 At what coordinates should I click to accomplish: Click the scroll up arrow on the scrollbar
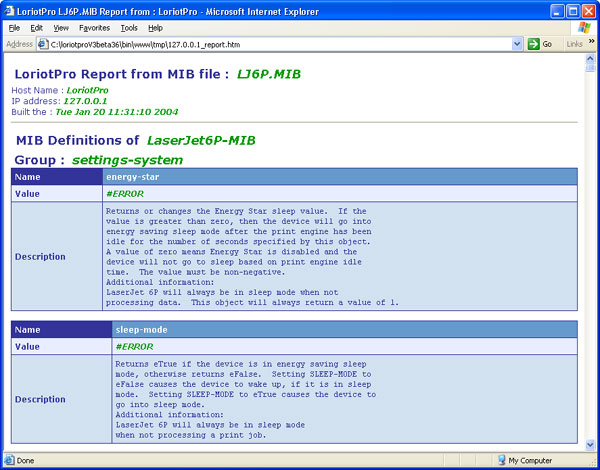591,62
